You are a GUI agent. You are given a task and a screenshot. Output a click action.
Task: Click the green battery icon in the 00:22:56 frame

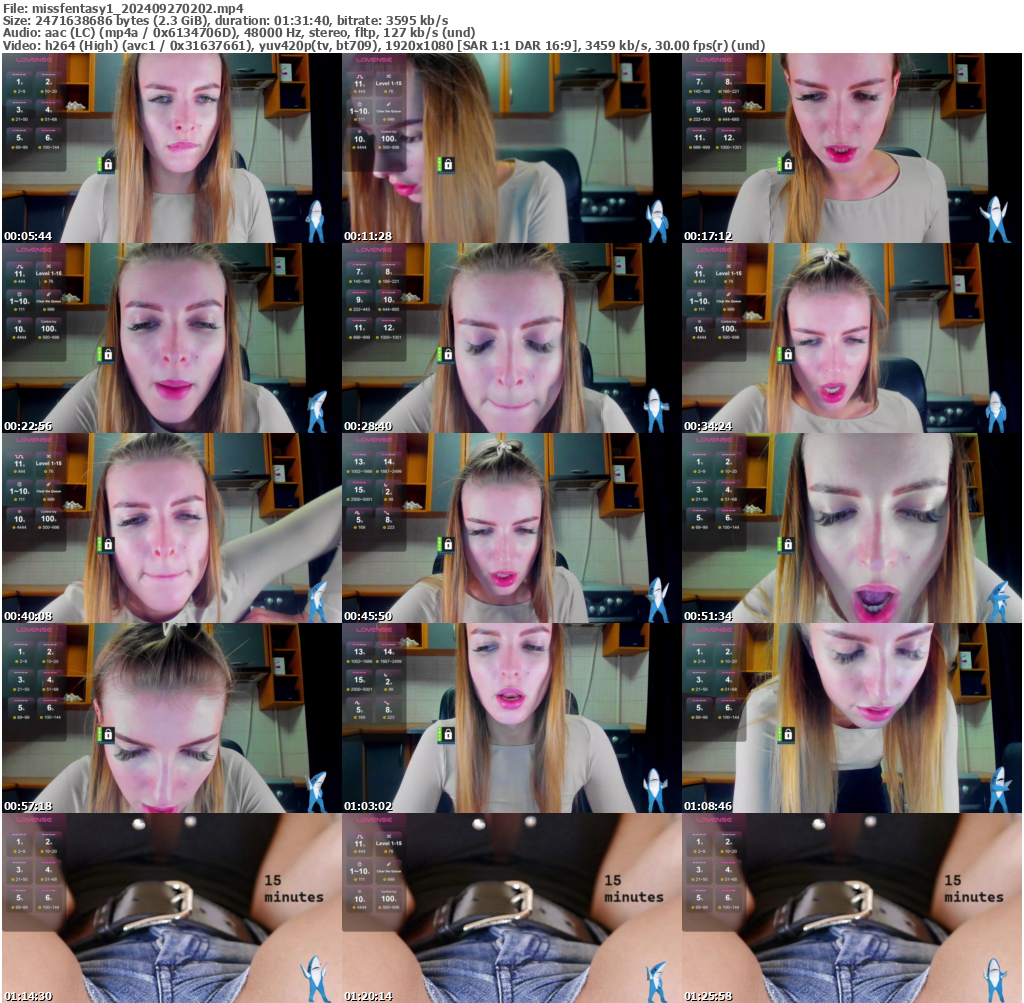point(99,354)
